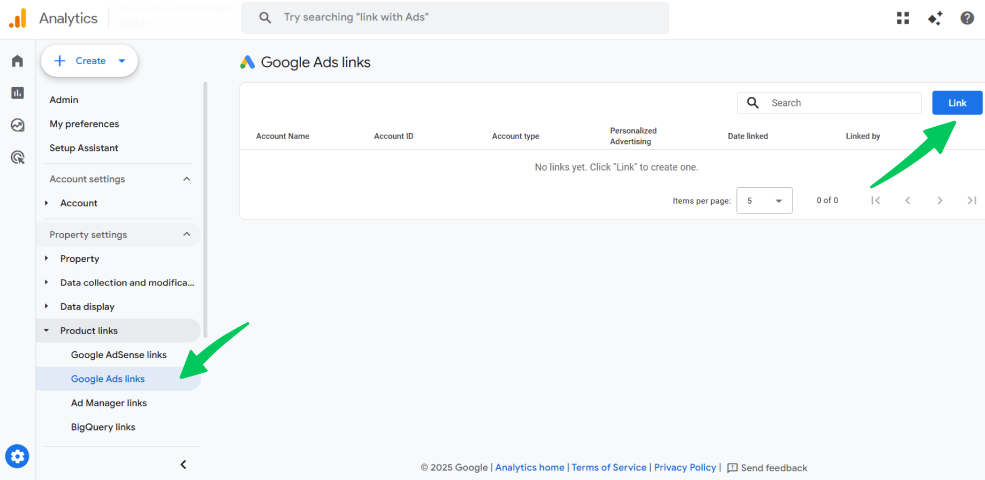Screen dimensions: 985x480
Task: Click the magnifier icon in top search bar
Action: click(x=266, y=18)
